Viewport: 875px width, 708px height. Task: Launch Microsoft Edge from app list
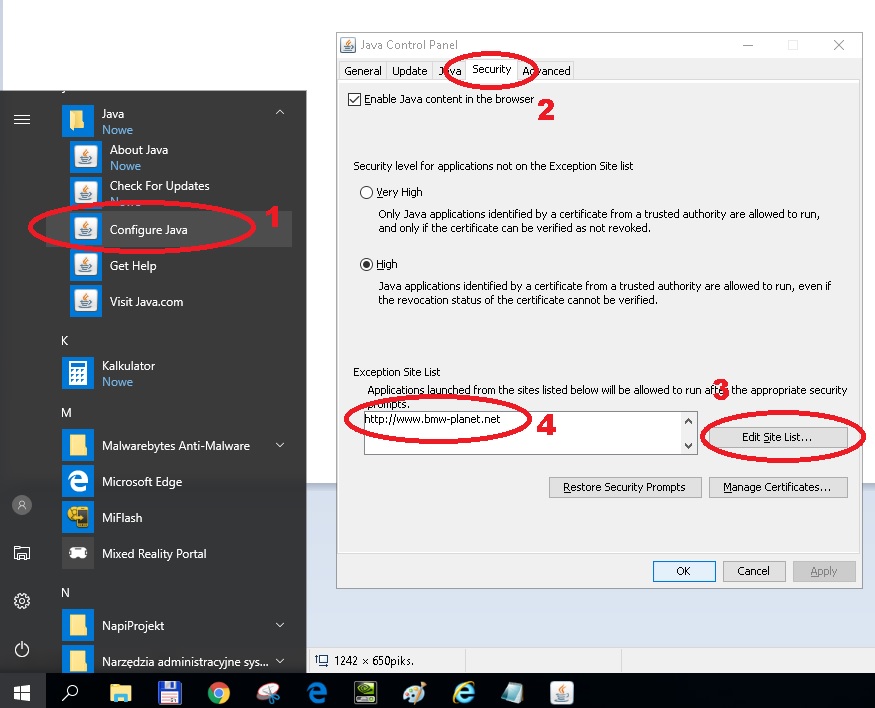click(141, 482)
